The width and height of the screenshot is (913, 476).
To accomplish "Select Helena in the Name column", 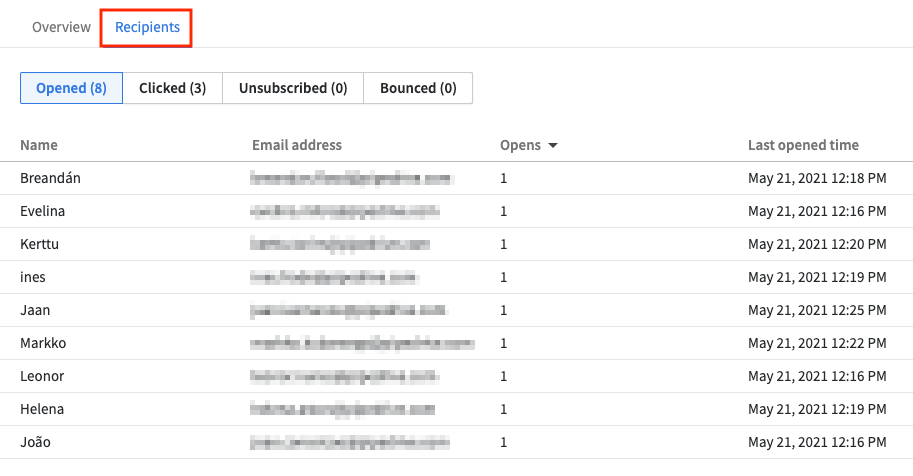I will coord(43,409).
